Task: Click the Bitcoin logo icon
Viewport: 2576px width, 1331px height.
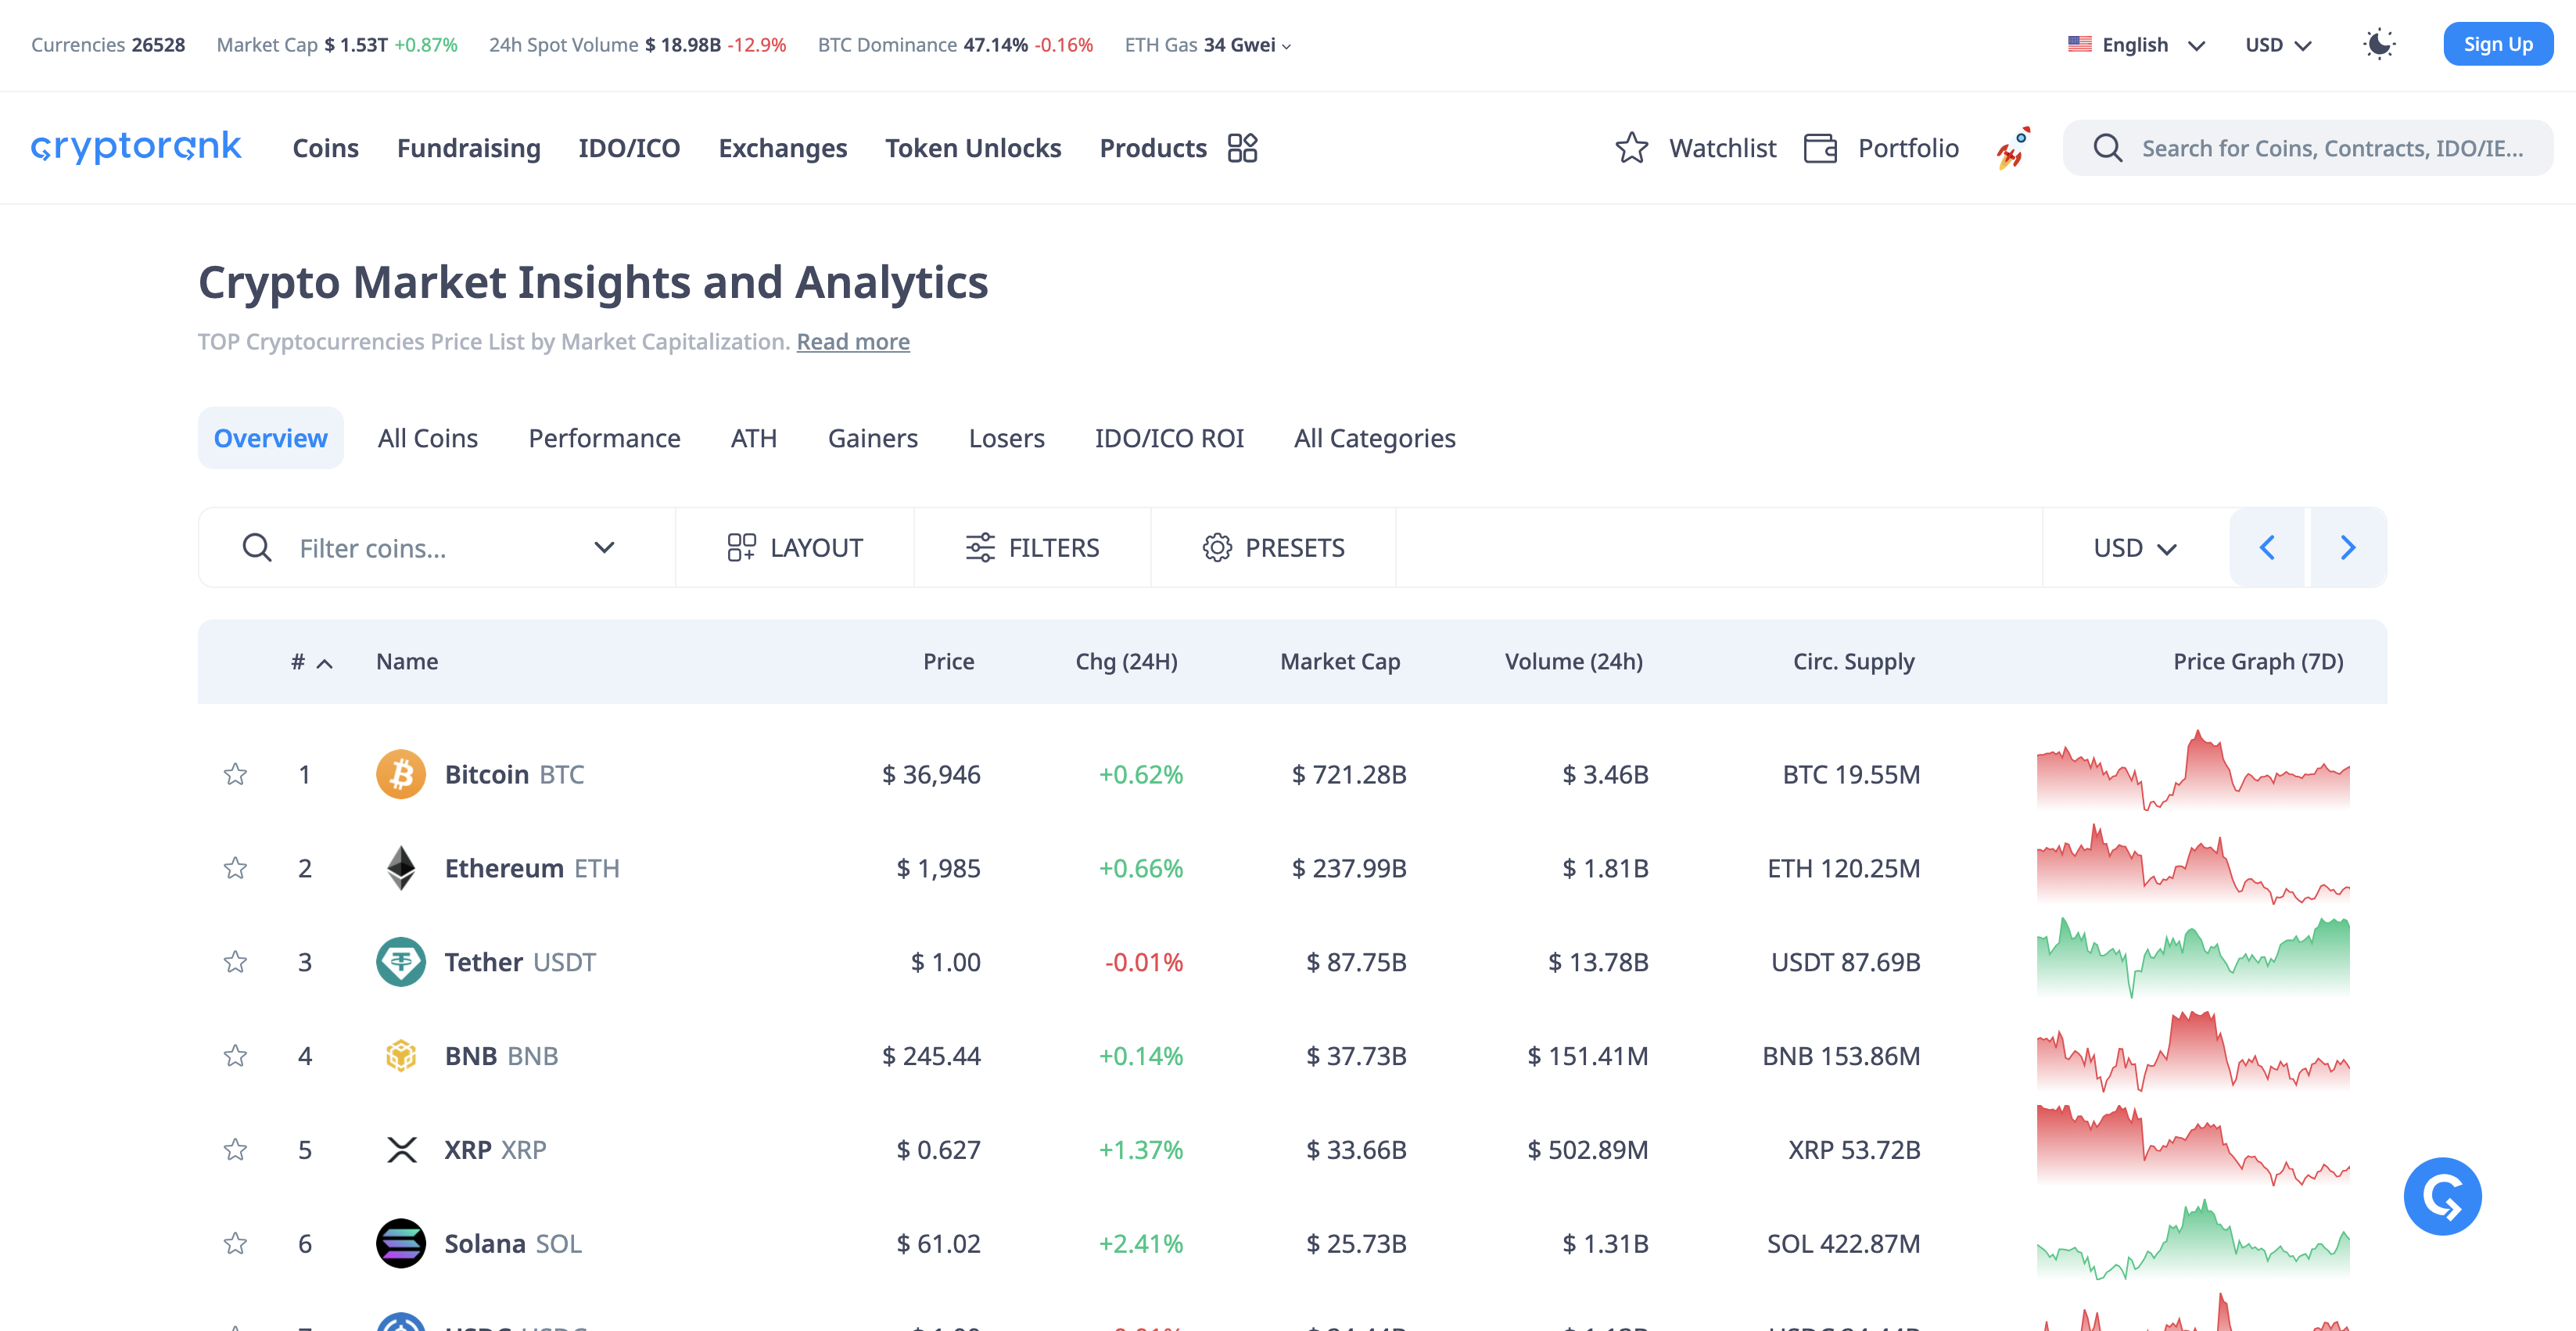Action: pos(400,774)
